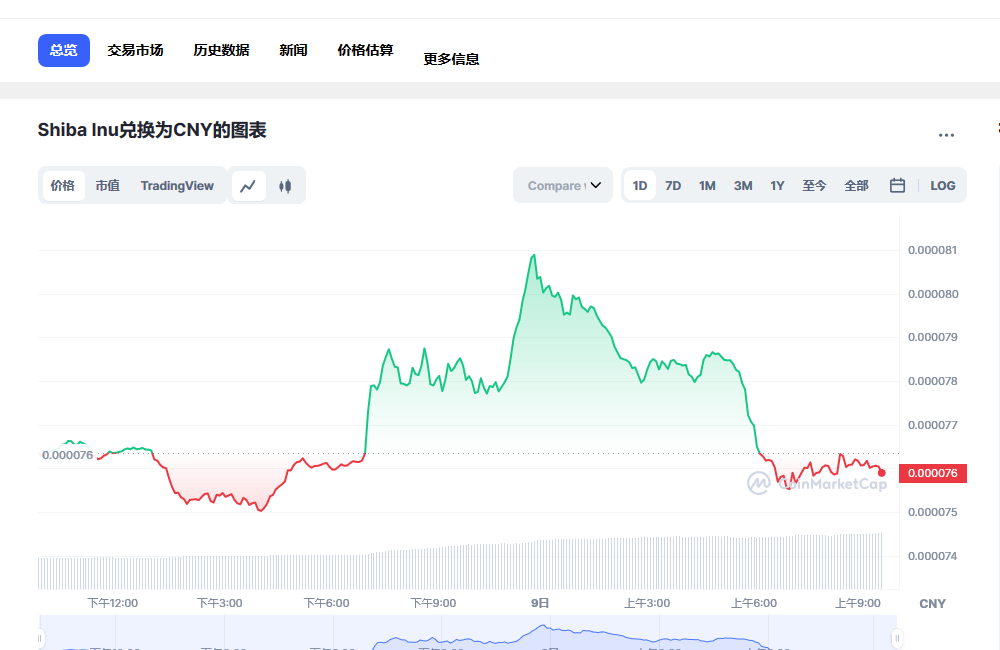Open the 新闻 tab
This screenshot has width=1000, height=650.
pos(293,49)
